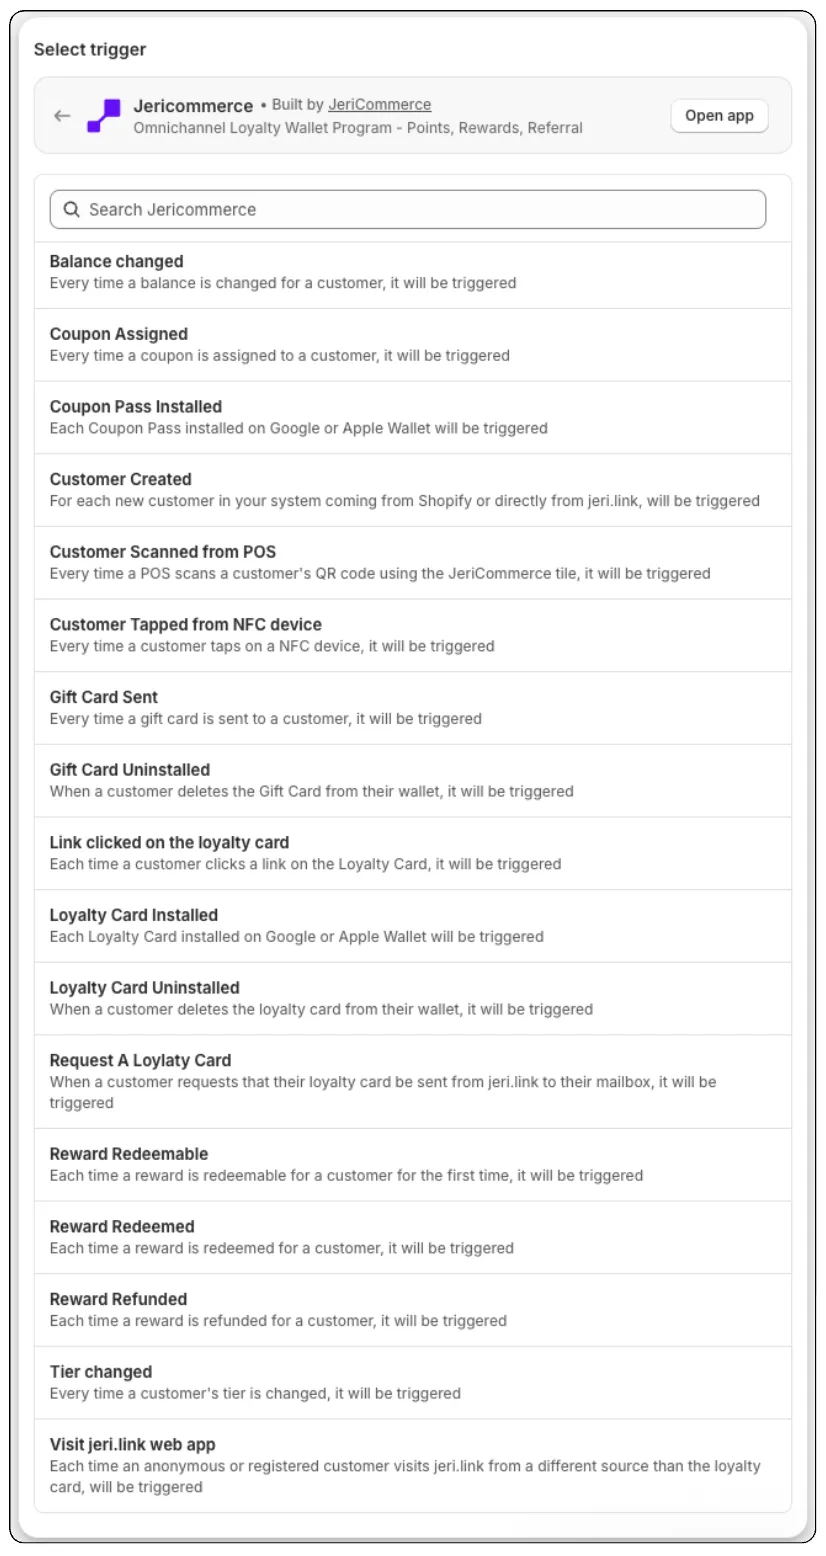Click the Open app button

point(718,115)
